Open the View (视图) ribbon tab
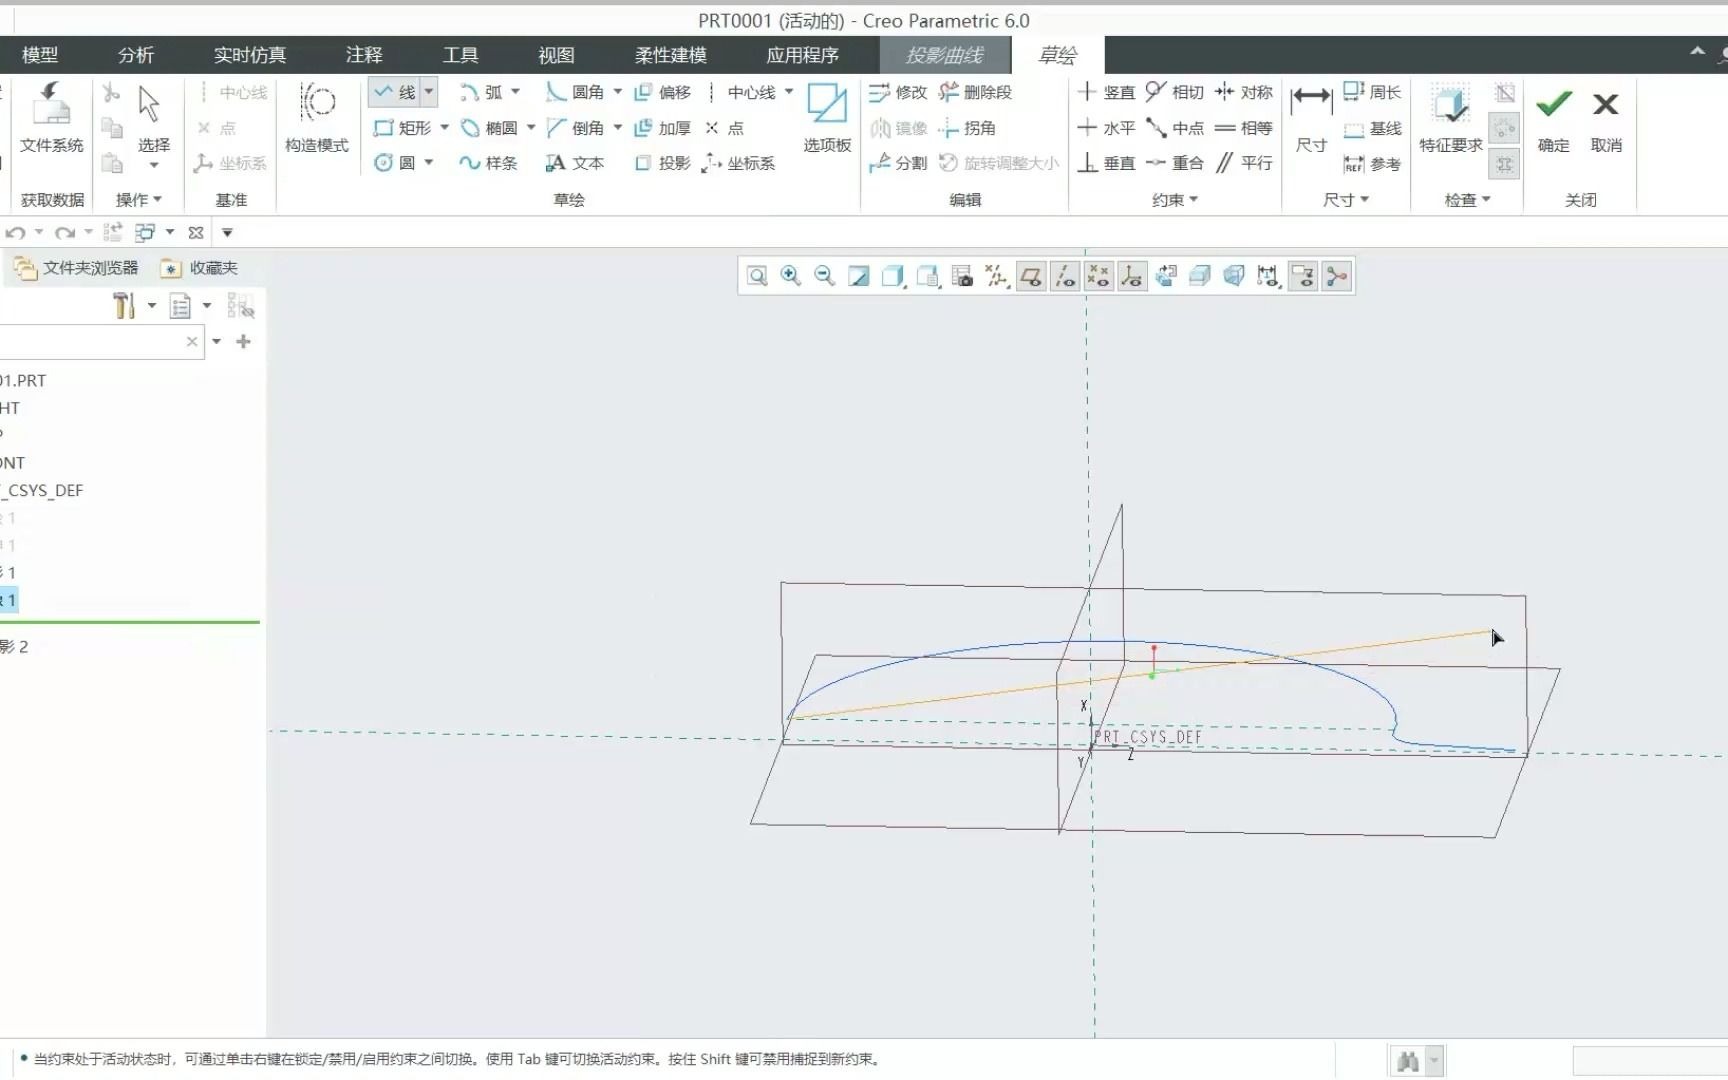This screenshot has width=1728, height=1080. [556, 55]
